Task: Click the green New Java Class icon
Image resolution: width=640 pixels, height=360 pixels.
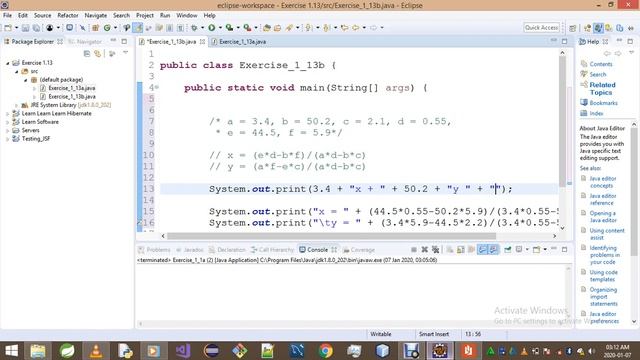Action: [107, 28]
